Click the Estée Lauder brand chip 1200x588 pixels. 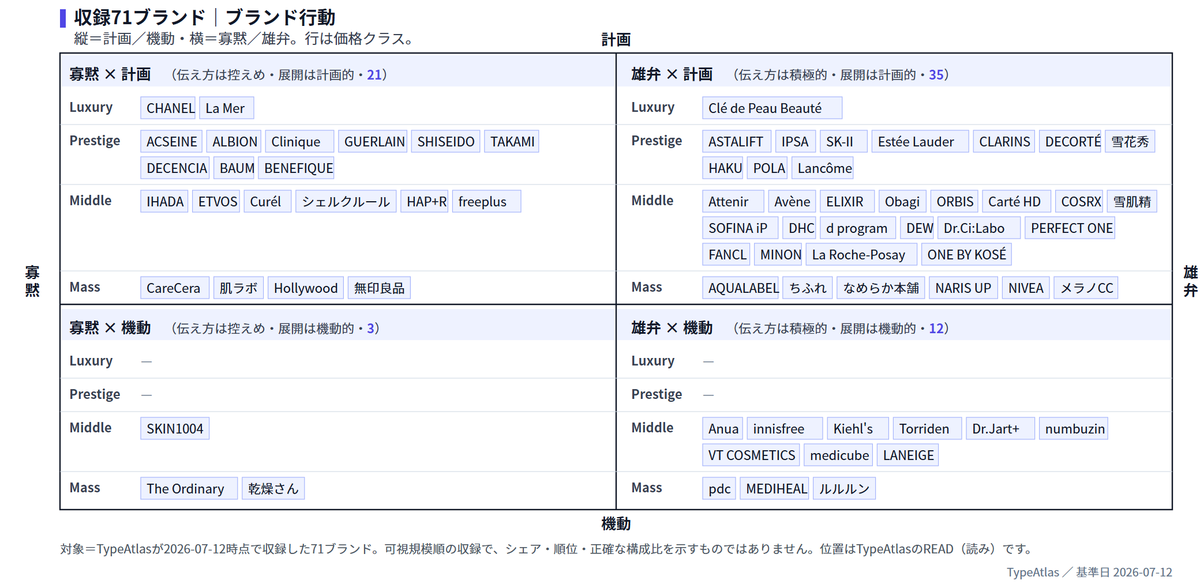(x=920, y=142)
